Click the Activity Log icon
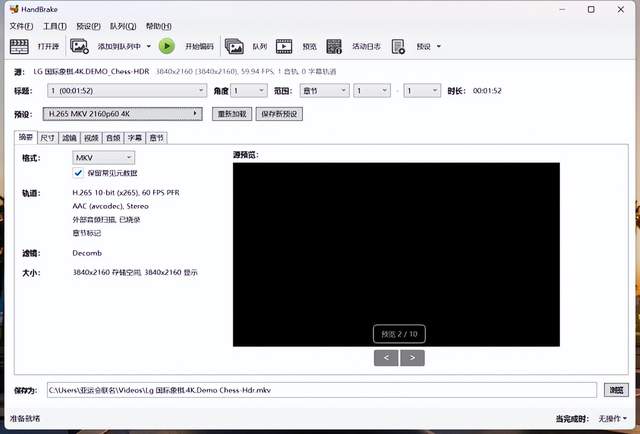This screenshot has width=640, height=434. [334, 47]
